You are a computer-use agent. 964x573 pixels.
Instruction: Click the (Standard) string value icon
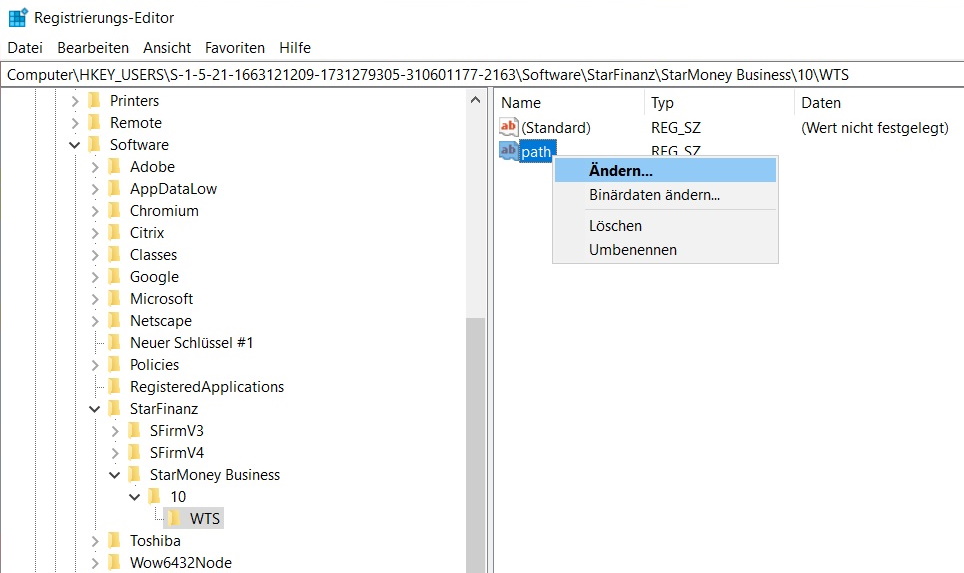pyautogui.click(x=508, y=127)
